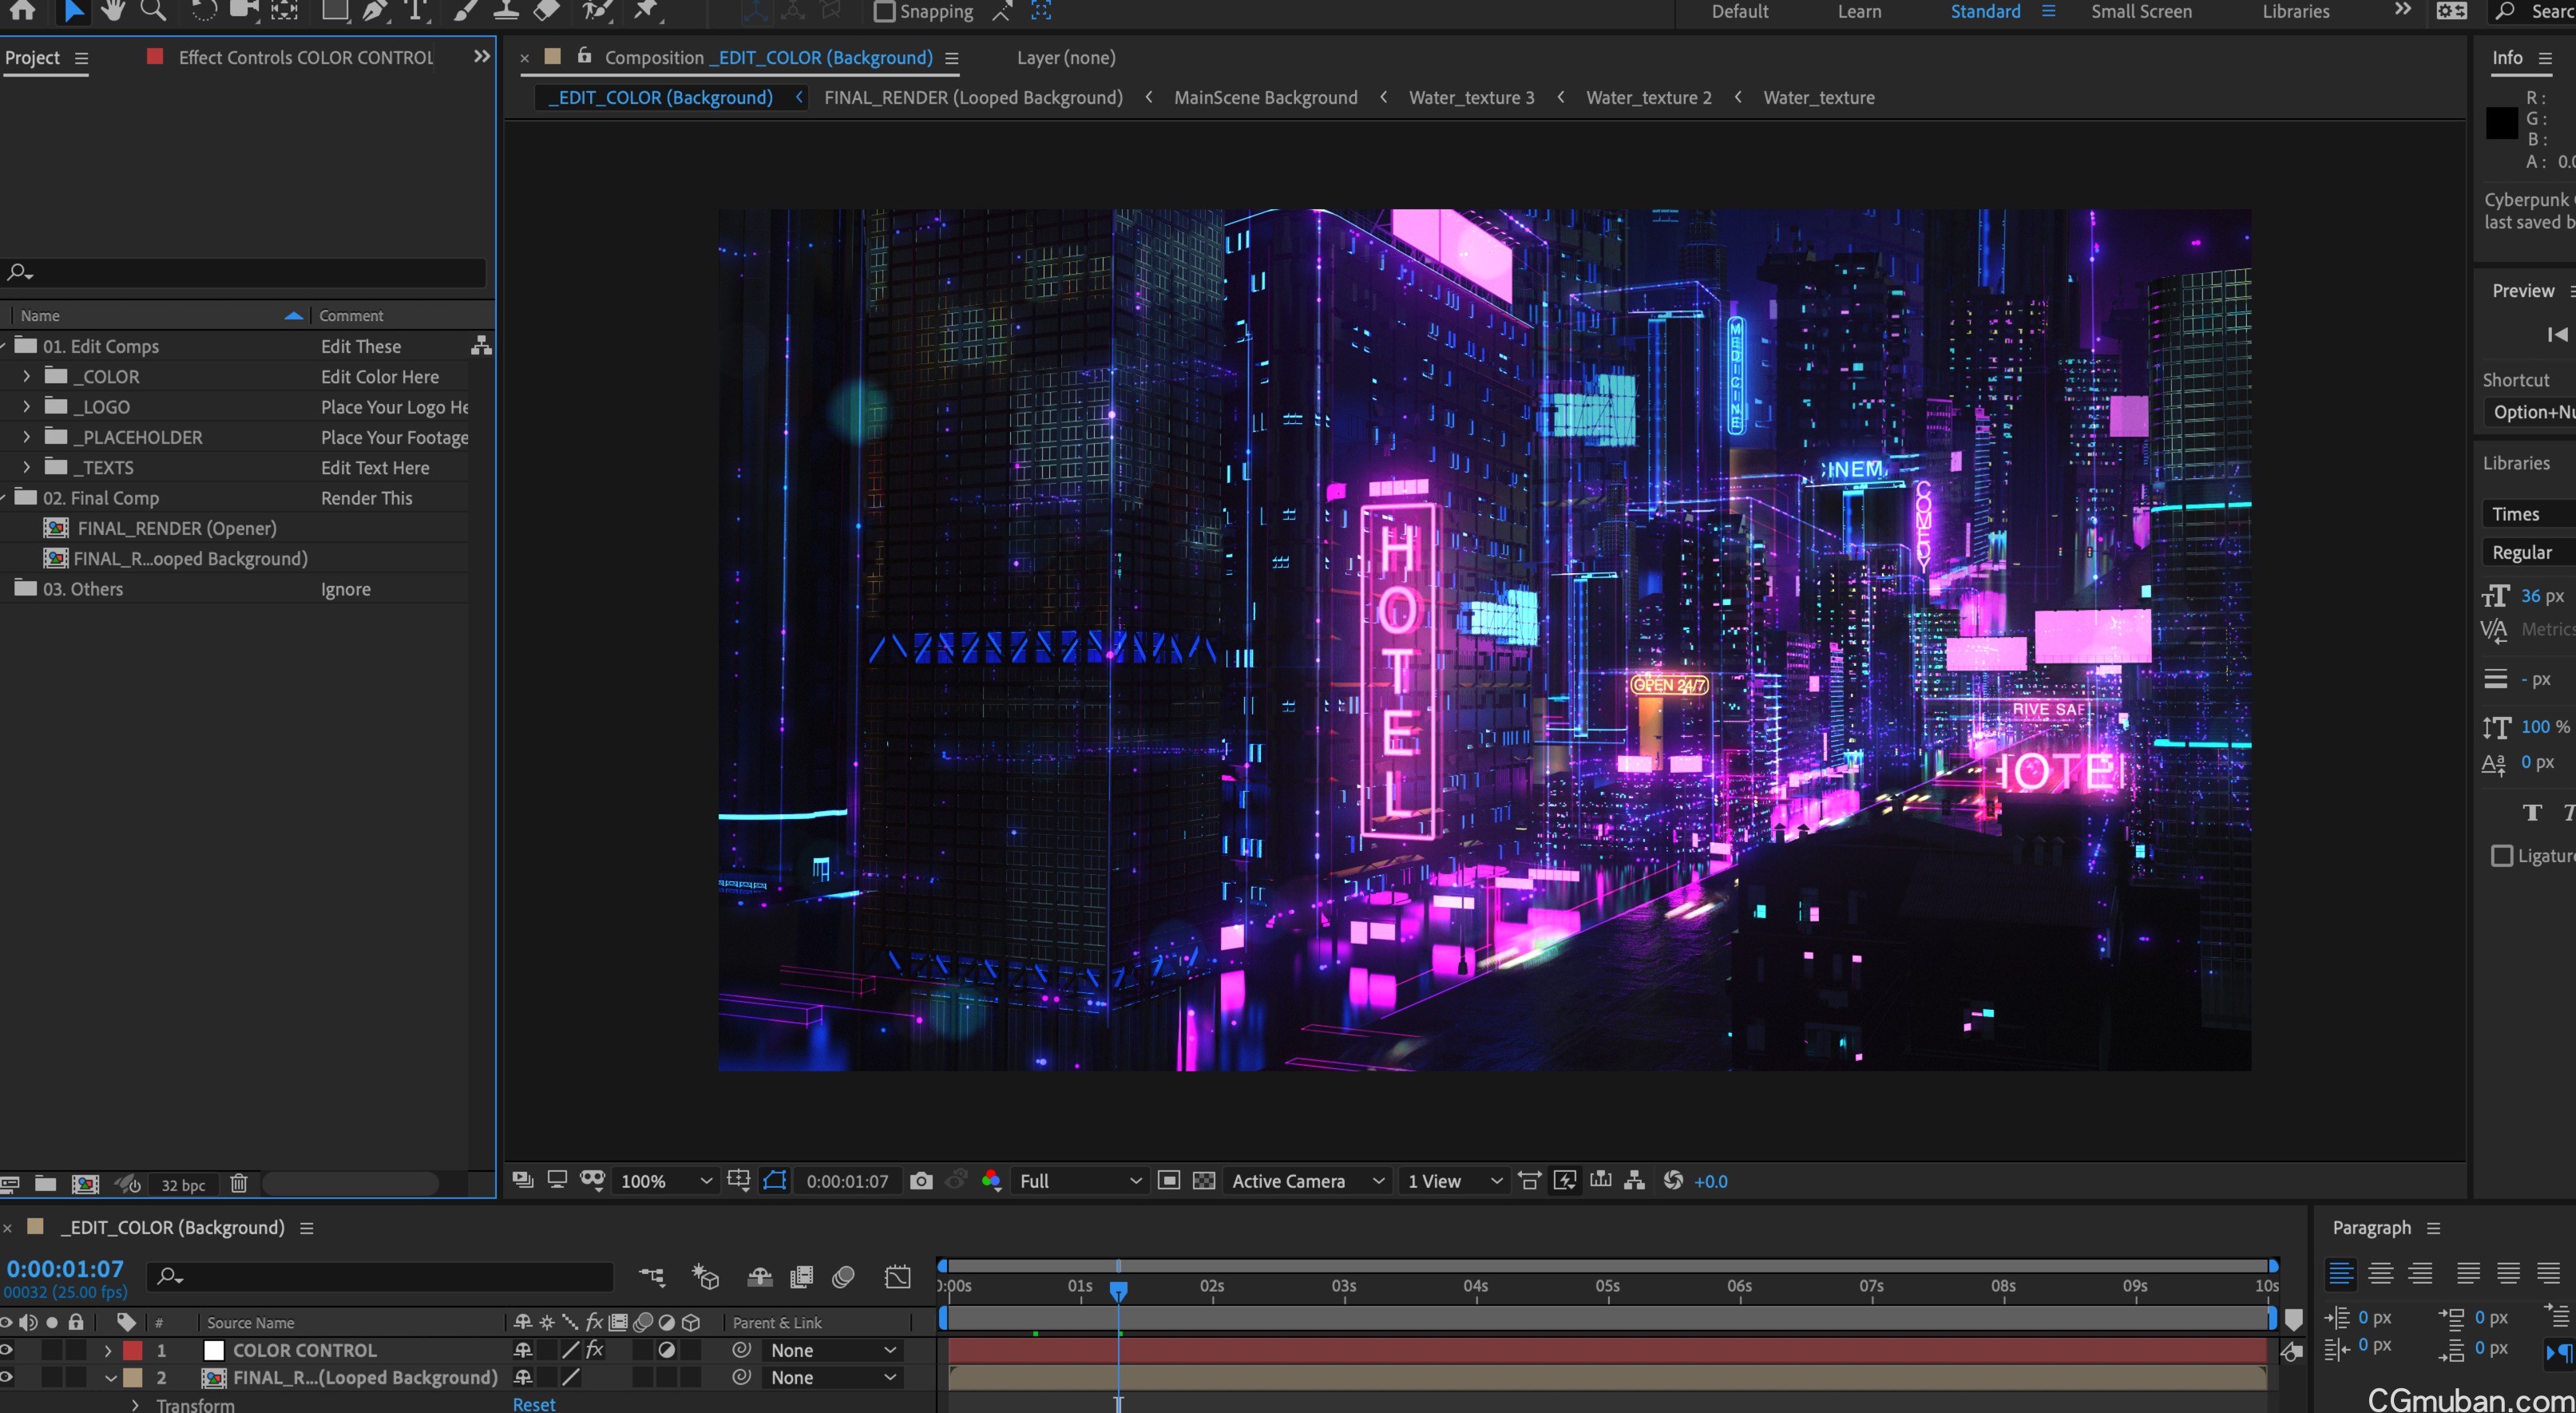This screenshot has height=1413, width=2576.
Task: Hide the COLOR CONTROL layer
Action: pyautogui.click(x=7, y=1350)
